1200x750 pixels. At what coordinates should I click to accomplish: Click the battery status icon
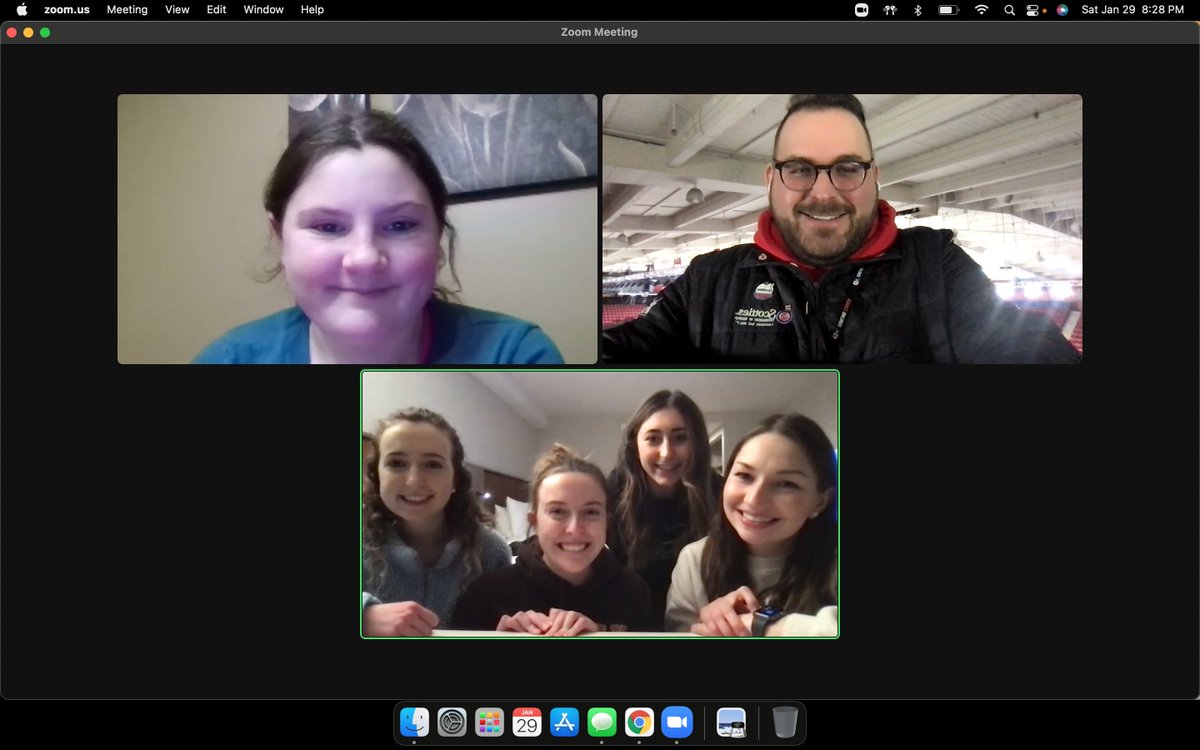(x=948, y=9)
